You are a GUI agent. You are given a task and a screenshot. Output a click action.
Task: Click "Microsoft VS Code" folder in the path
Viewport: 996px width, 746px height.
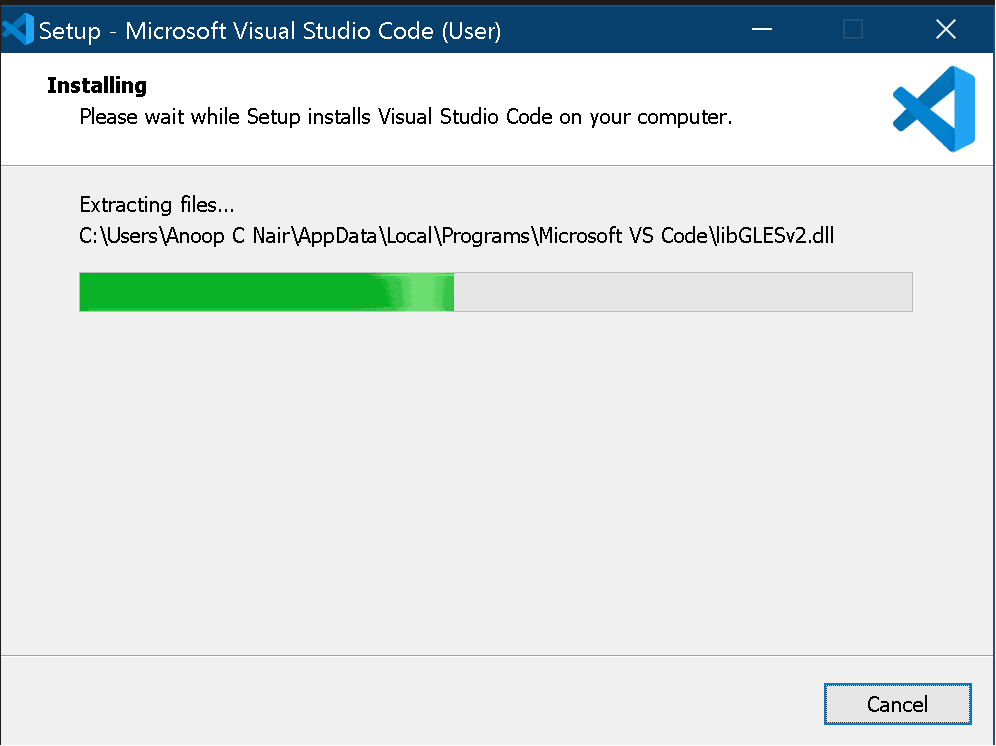click(x=623, y=236)
